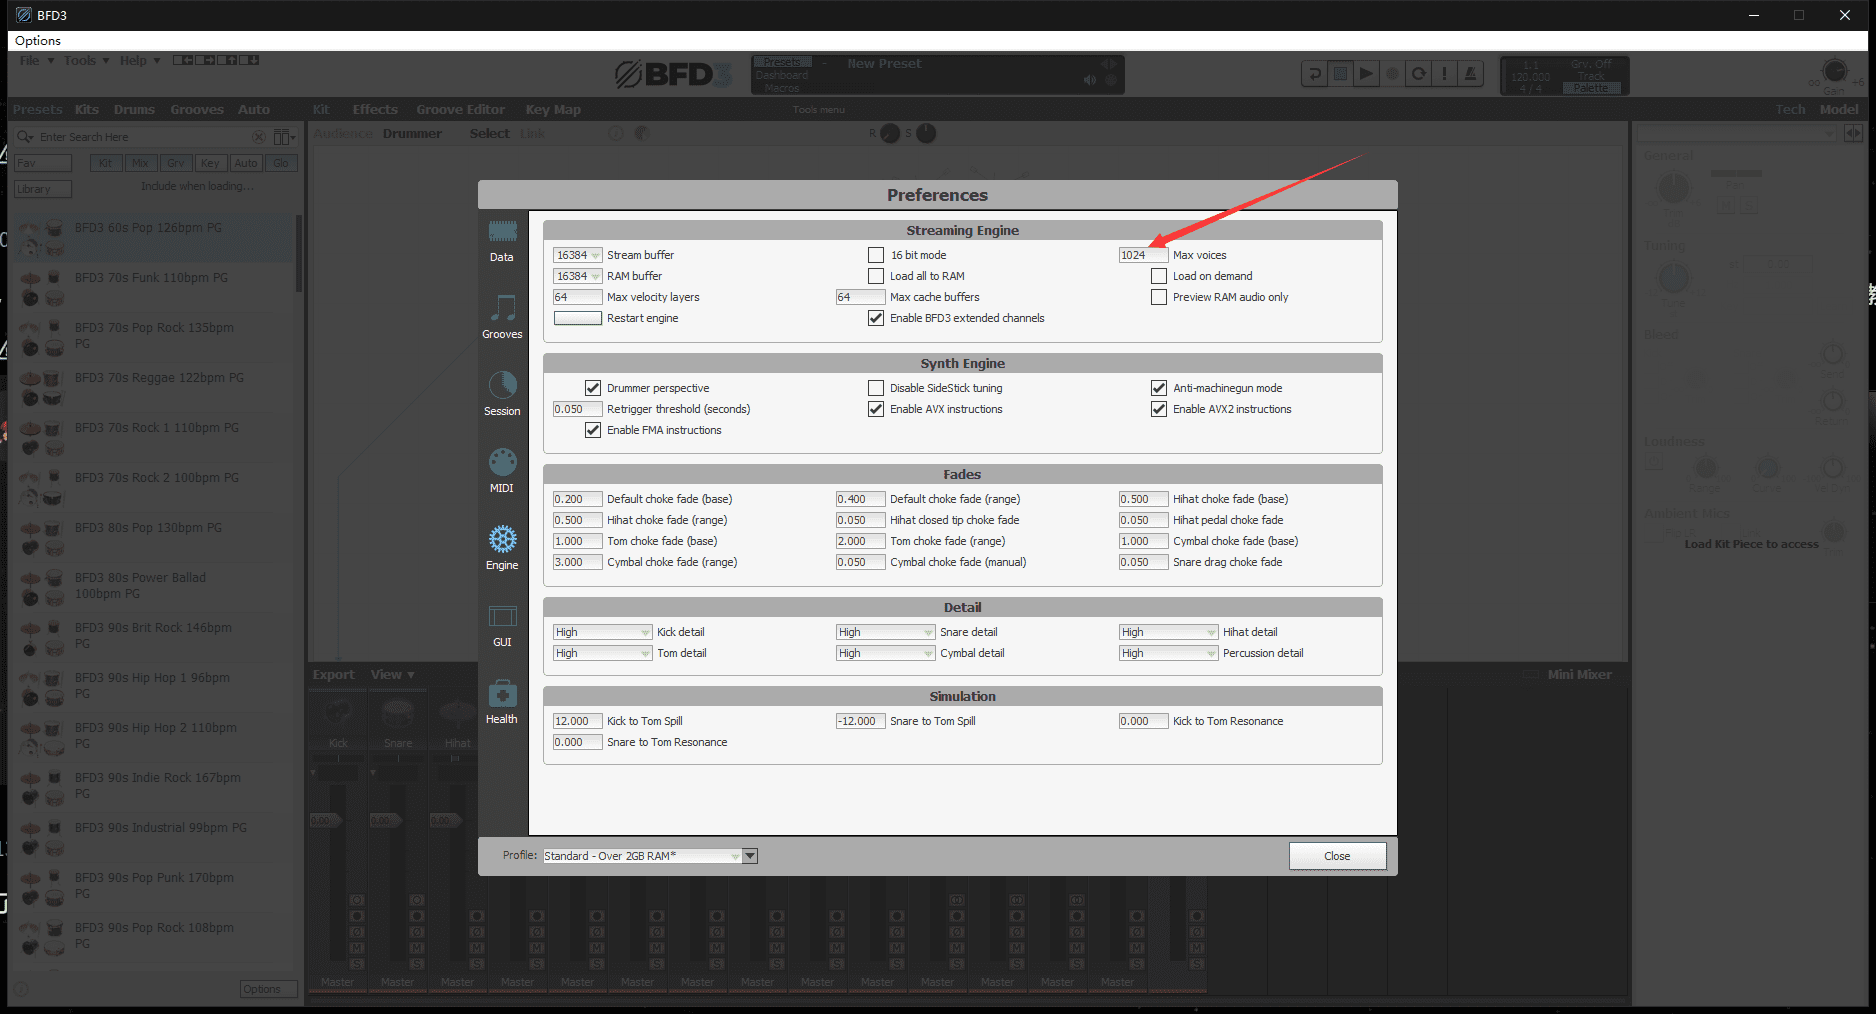Viewport: 1876px width, 1014px height.
Task: Click the transport stop button
Action: 1340,74
